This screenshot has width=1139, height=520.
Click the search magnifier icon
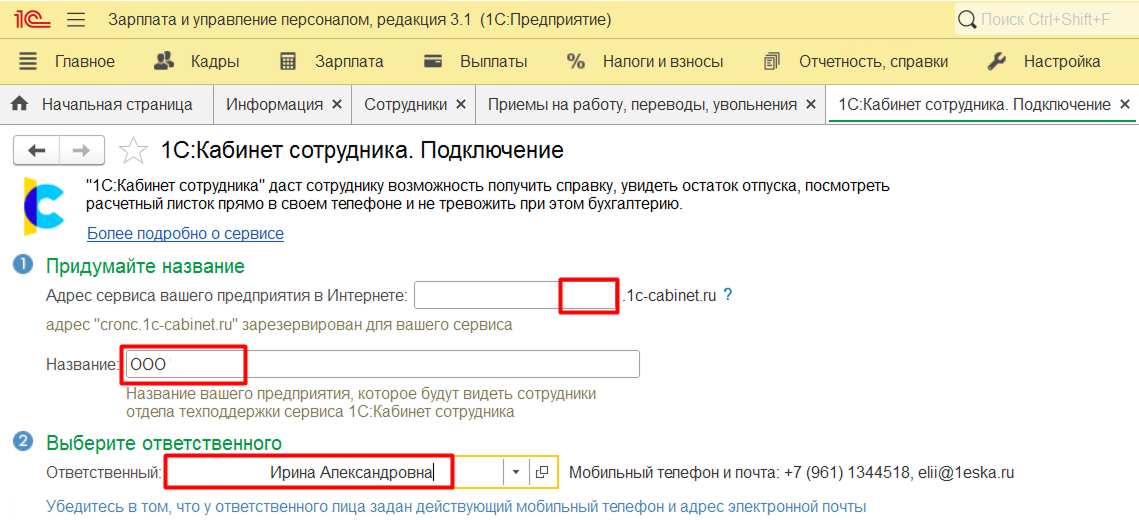(967, 20)
